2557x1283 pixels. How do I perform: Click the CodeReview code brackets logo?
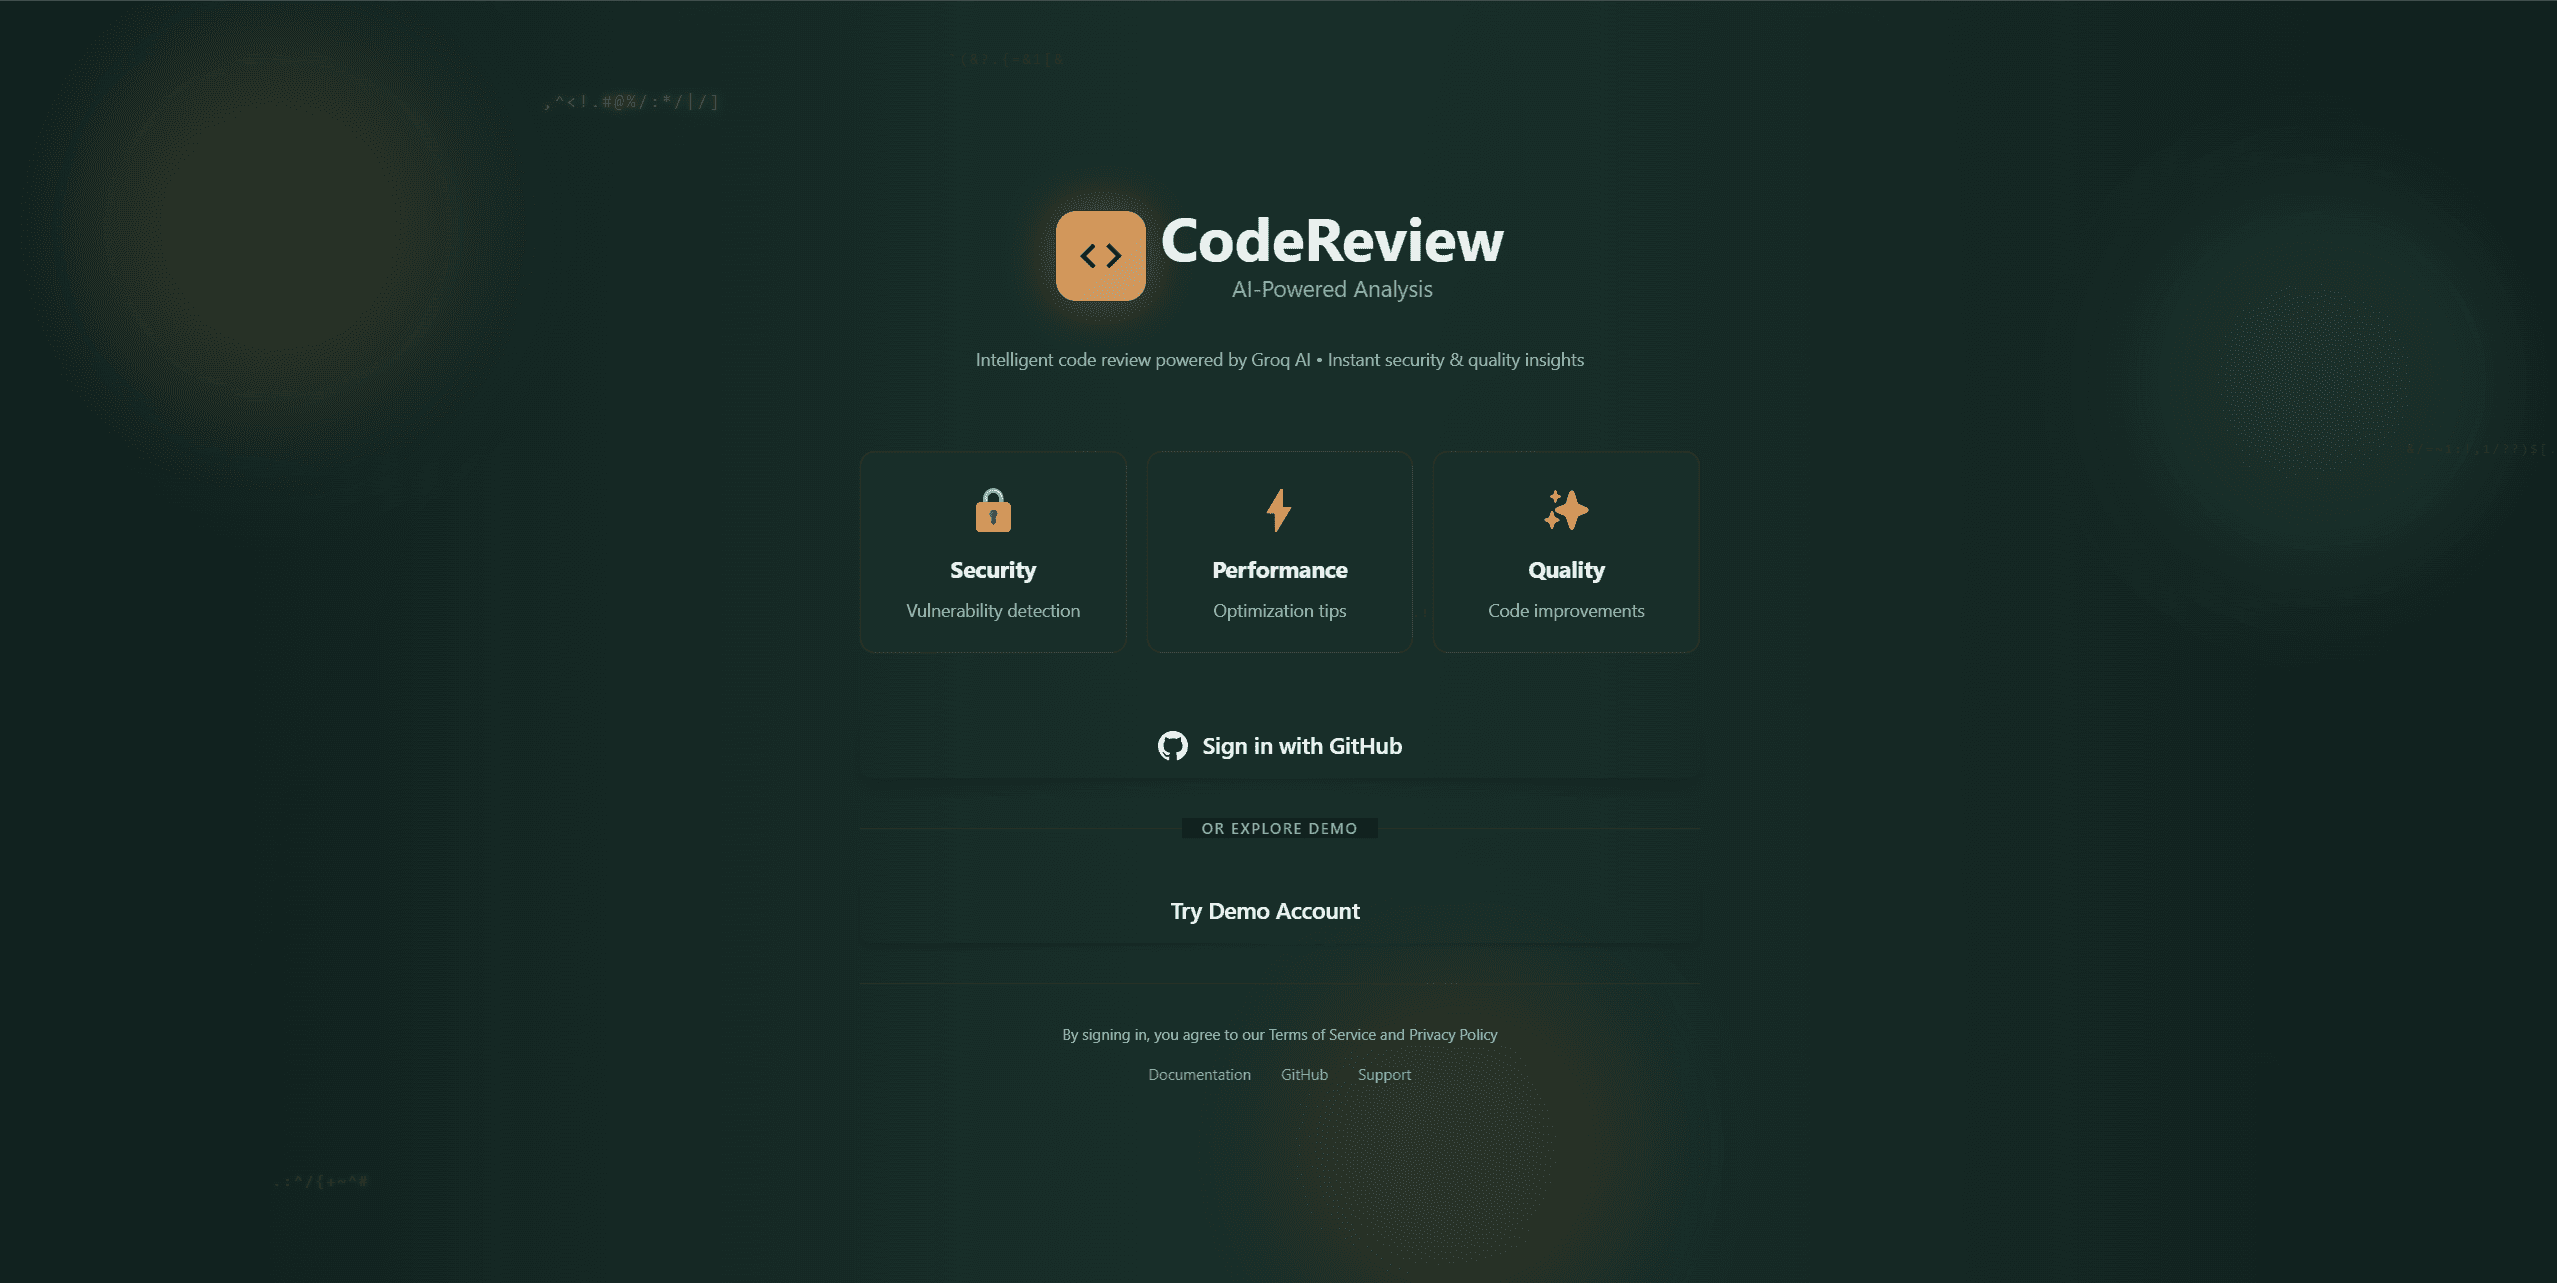coord(1100,256)
